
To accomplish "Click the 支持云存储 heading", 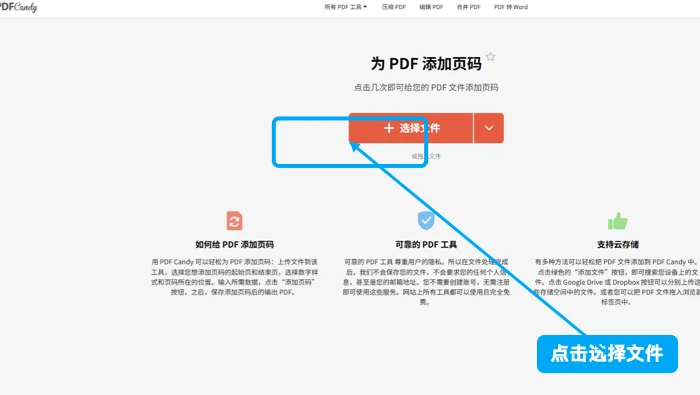I will (x=618, y=245).
